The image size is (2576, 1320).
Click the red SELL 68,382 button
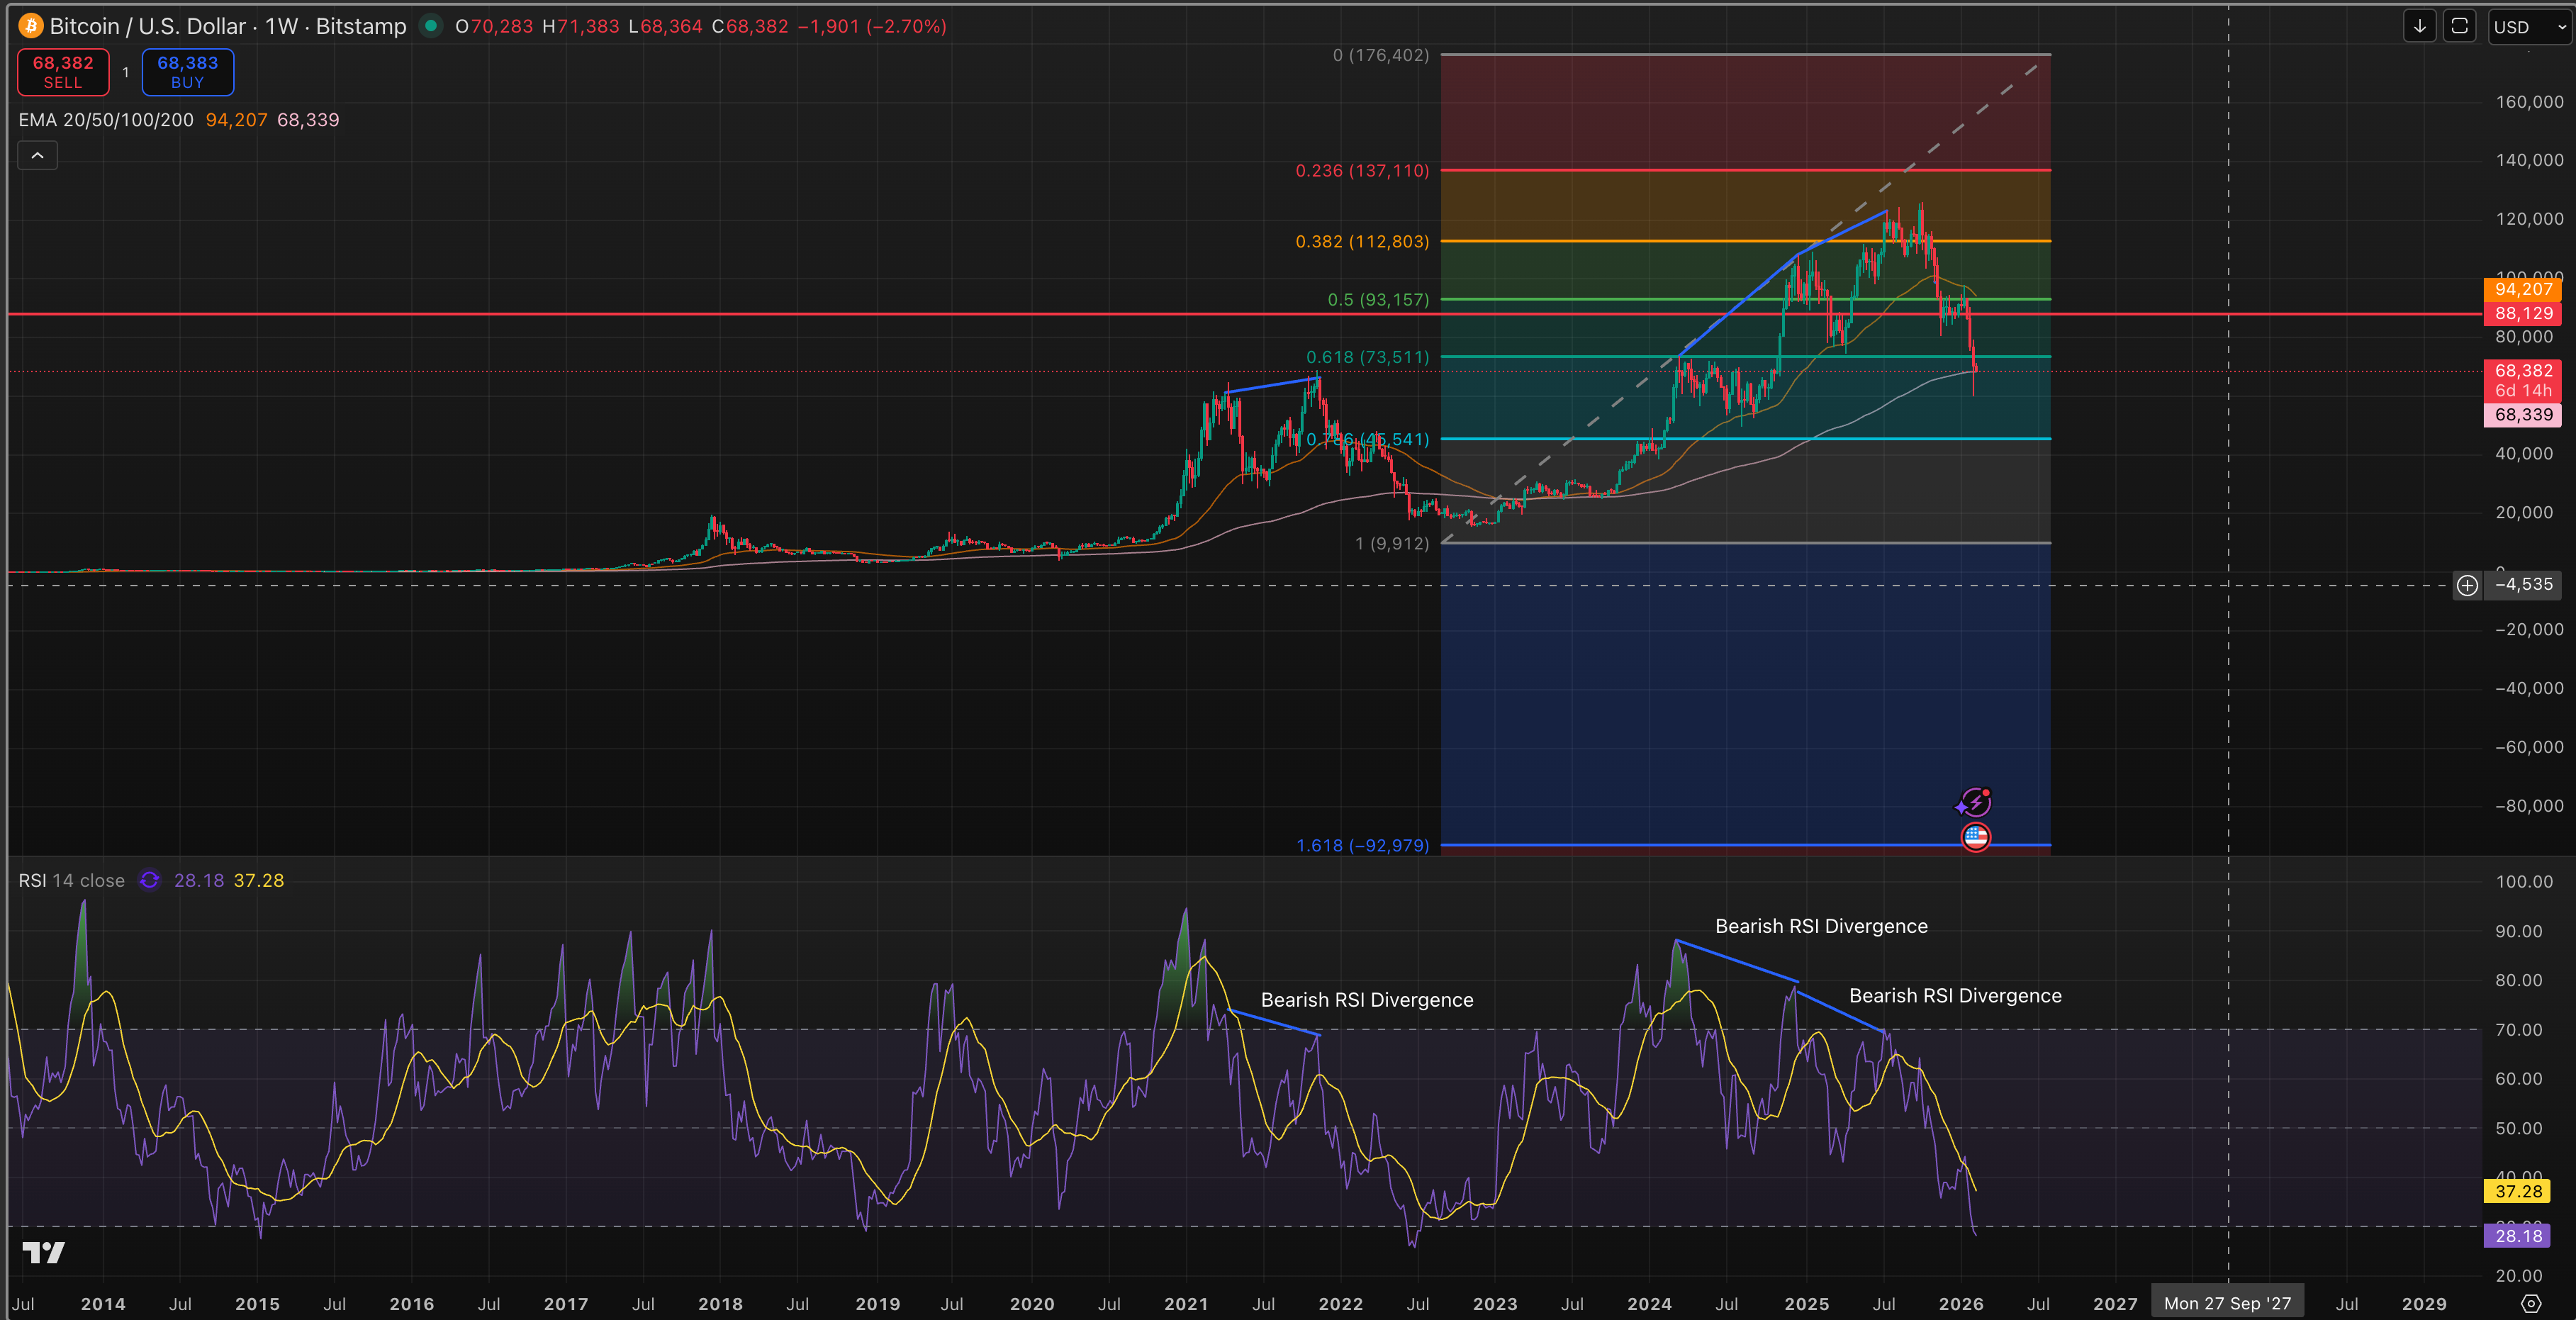pos(63,72)
